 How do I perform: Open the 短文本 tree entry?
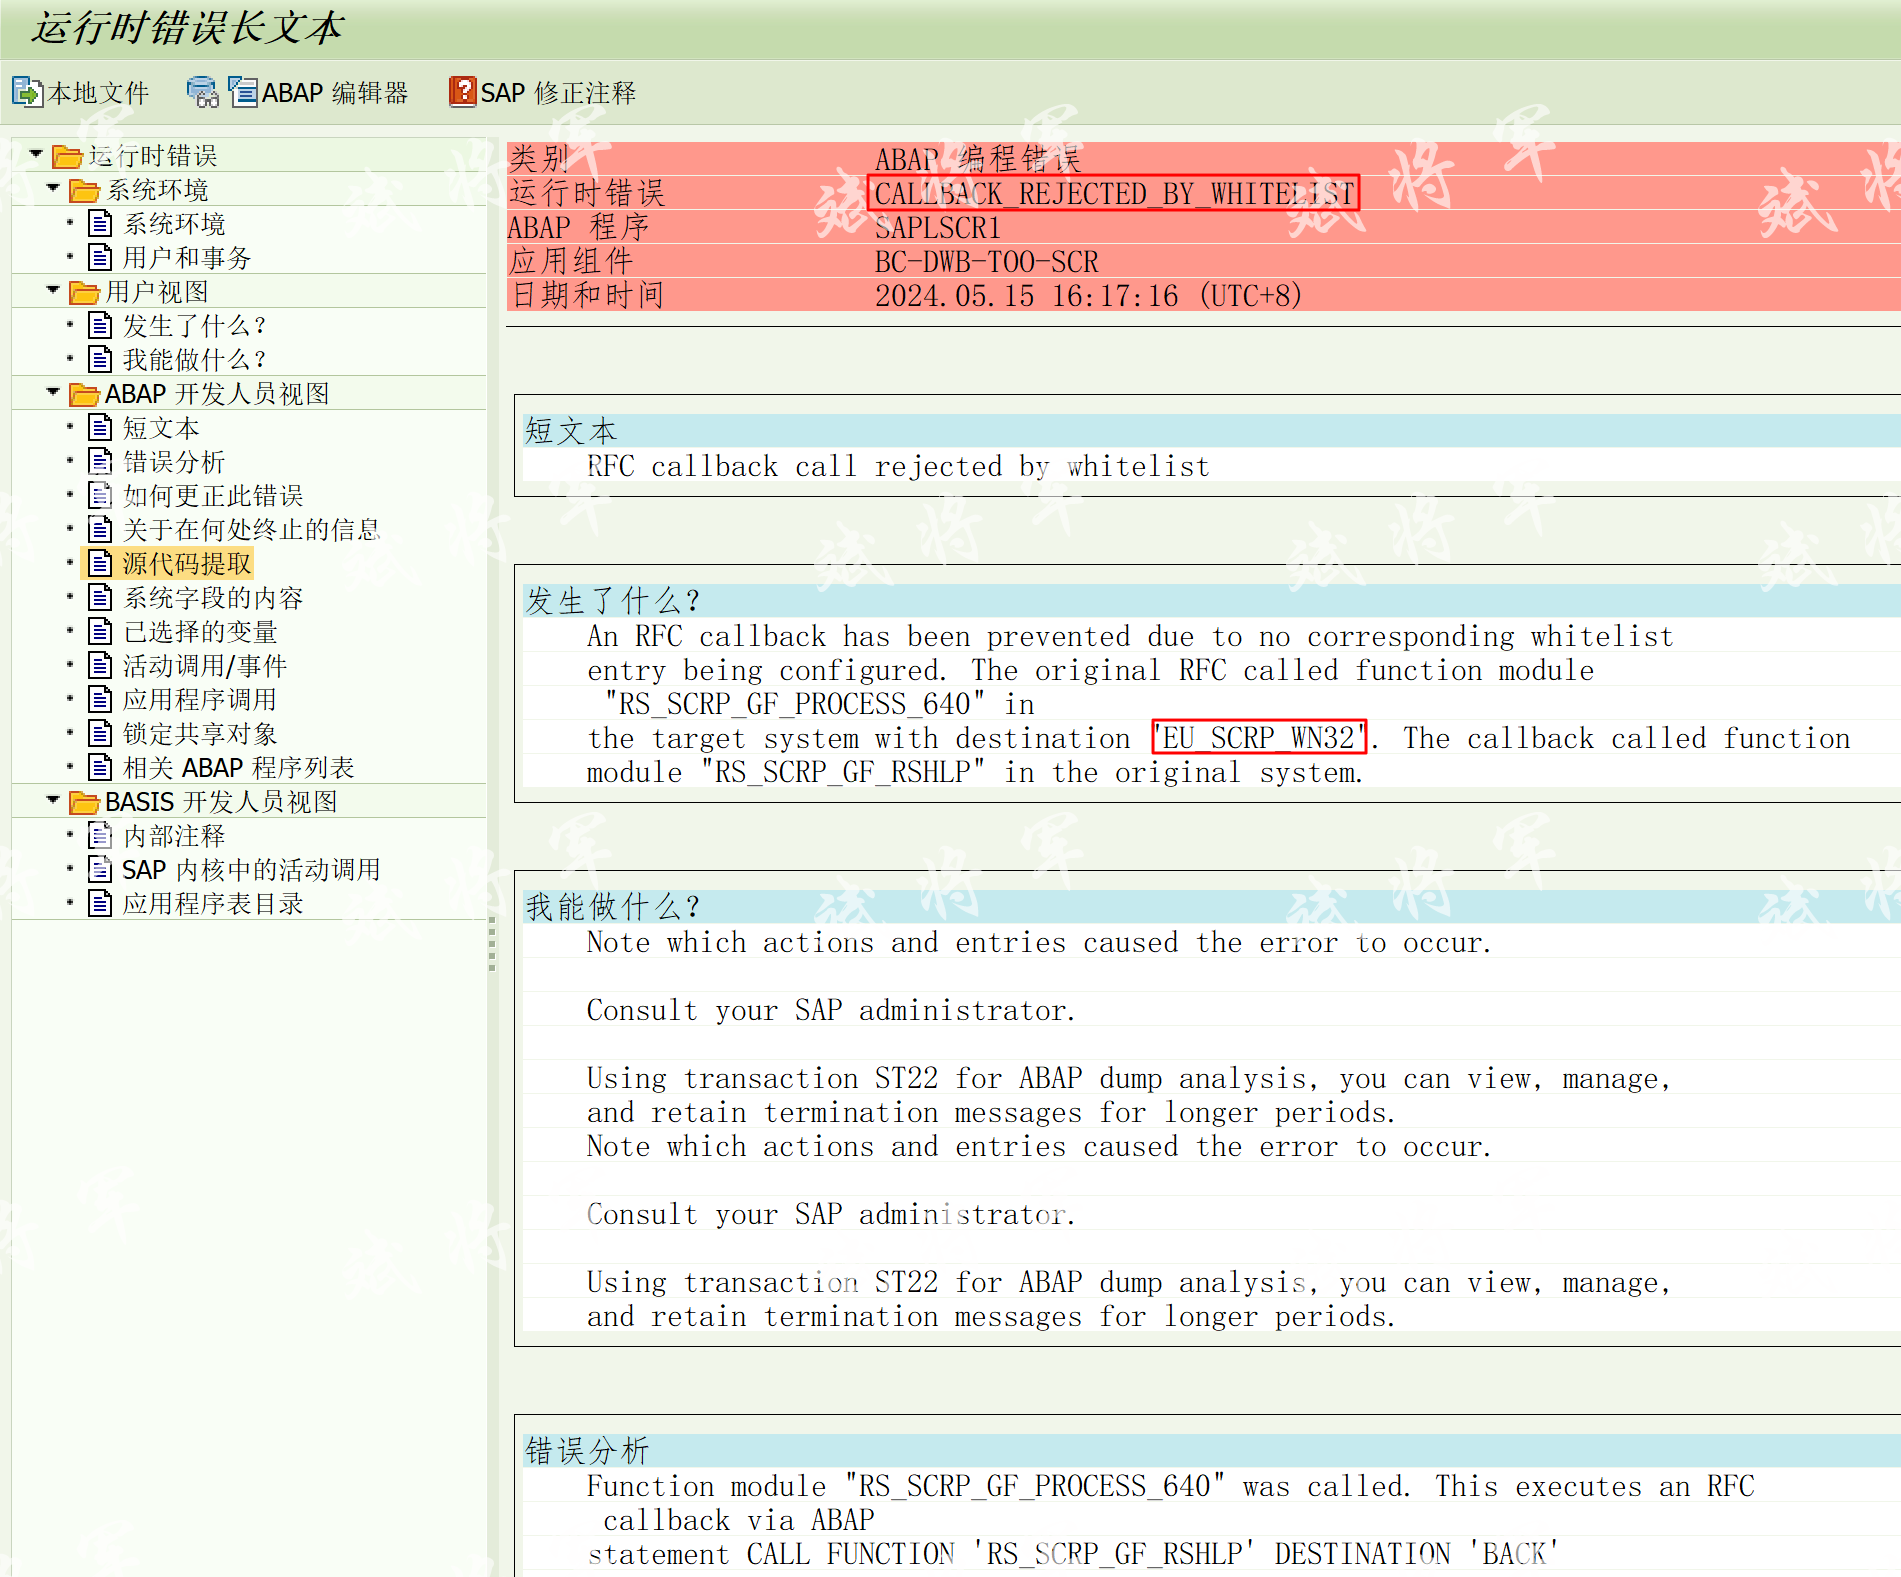tap(161, 428)
